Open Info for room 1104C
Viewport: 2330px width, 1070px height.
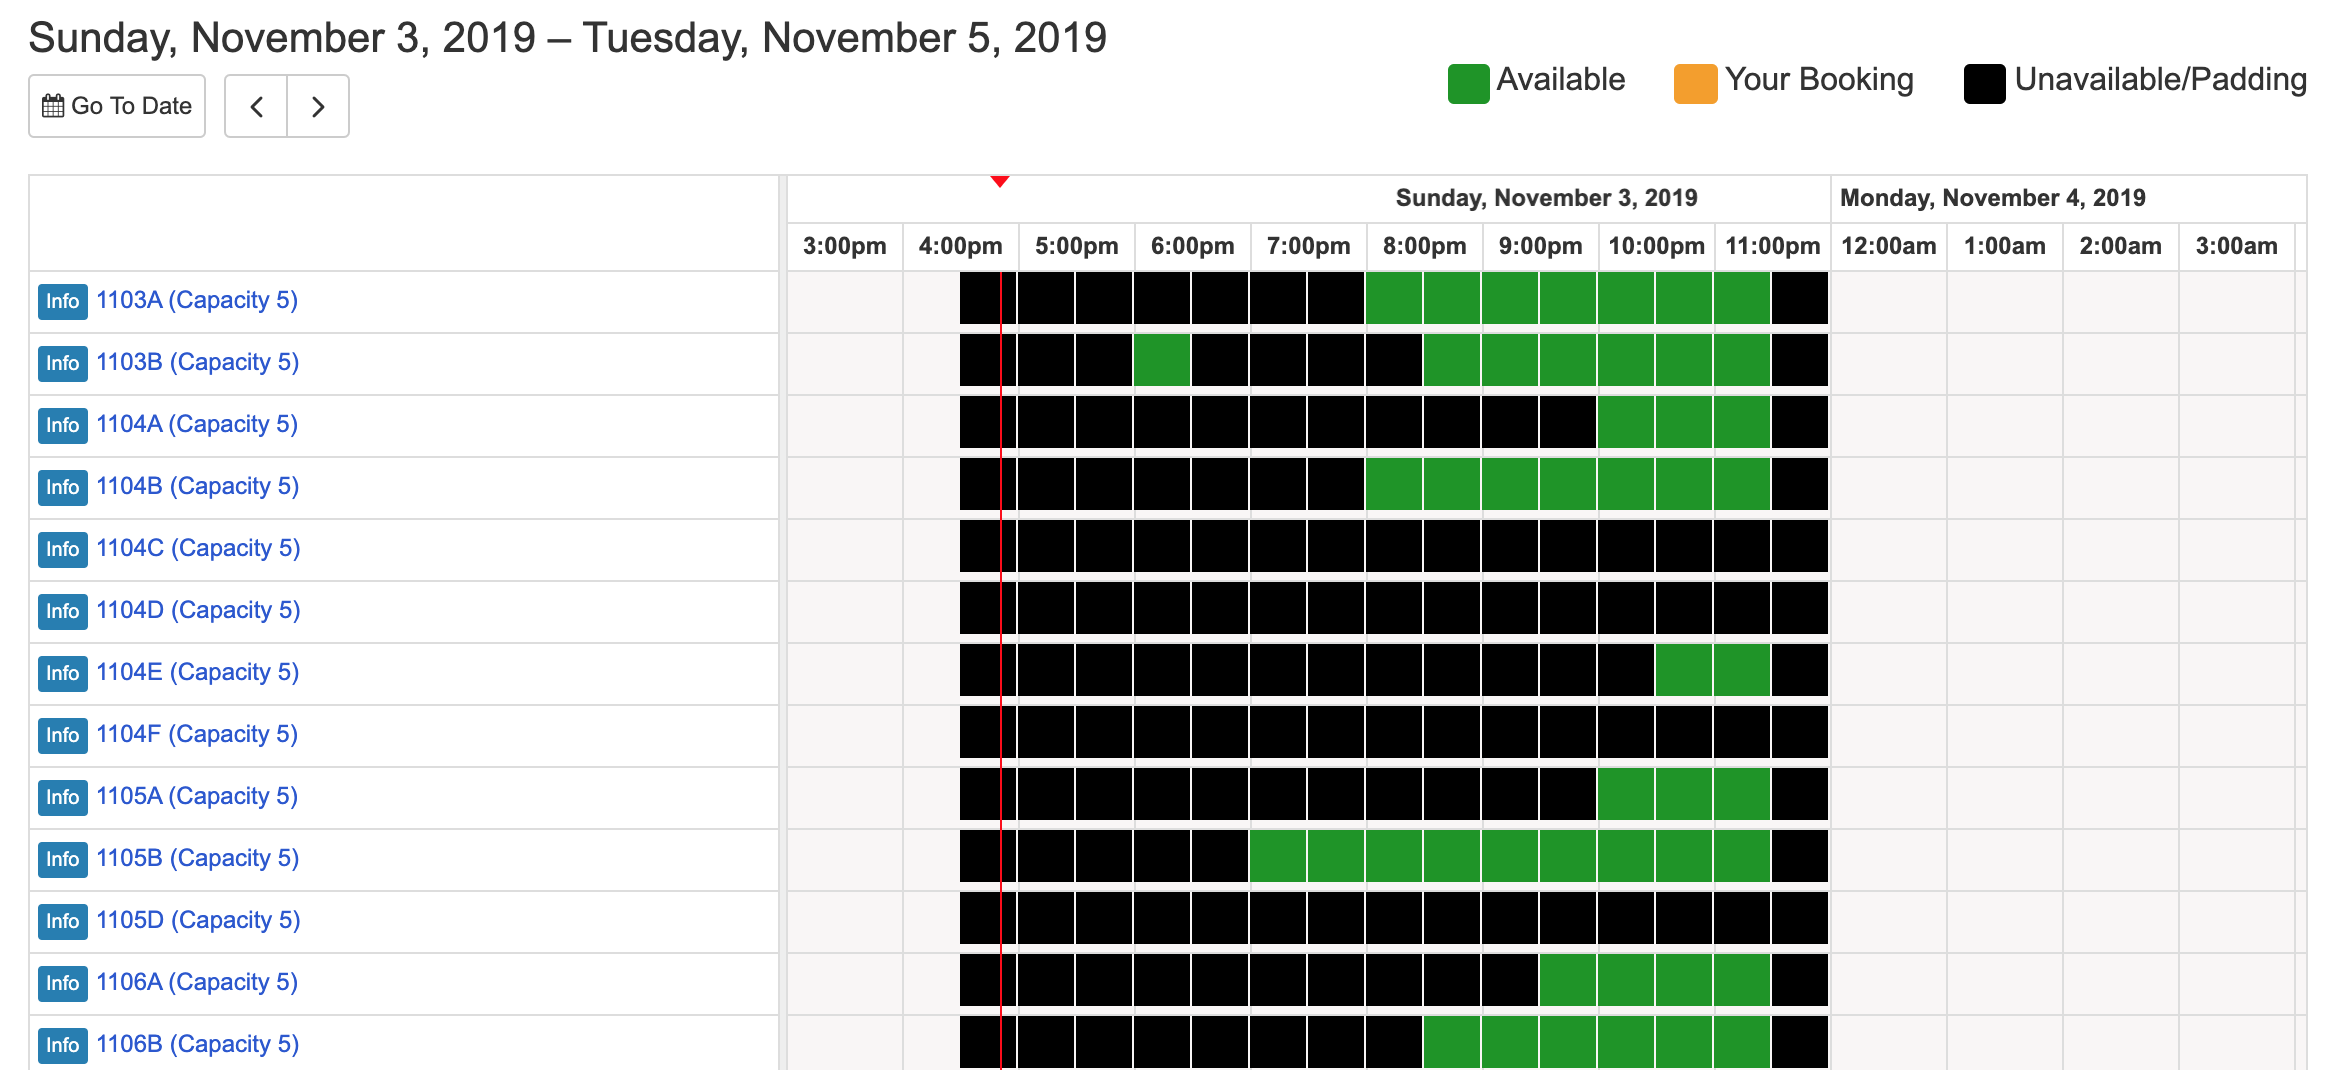[62, 549]
